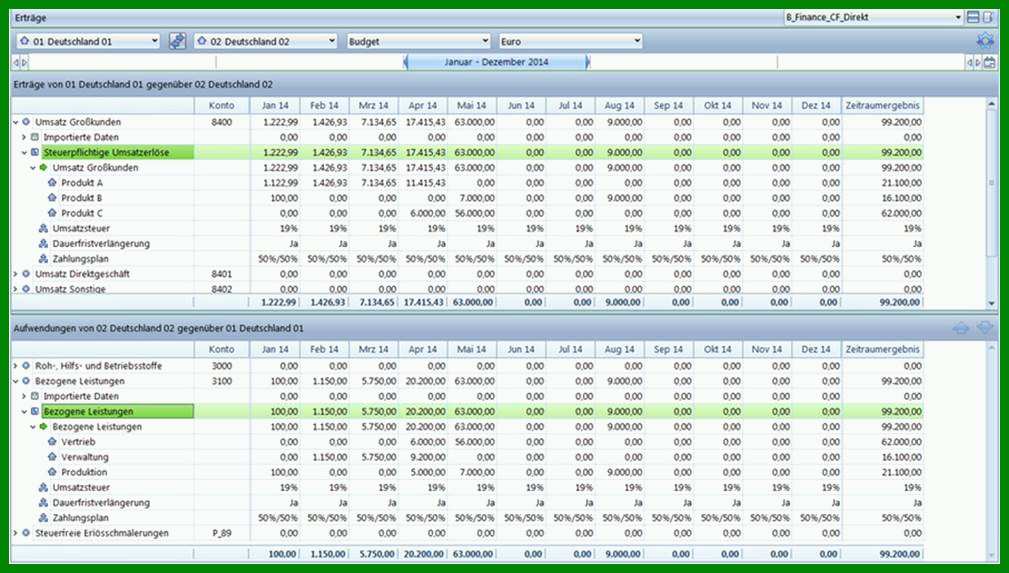
Task: Click the icon of Steuerpflichtige Umsatzerlöse
Action: (x=35, y=153)
